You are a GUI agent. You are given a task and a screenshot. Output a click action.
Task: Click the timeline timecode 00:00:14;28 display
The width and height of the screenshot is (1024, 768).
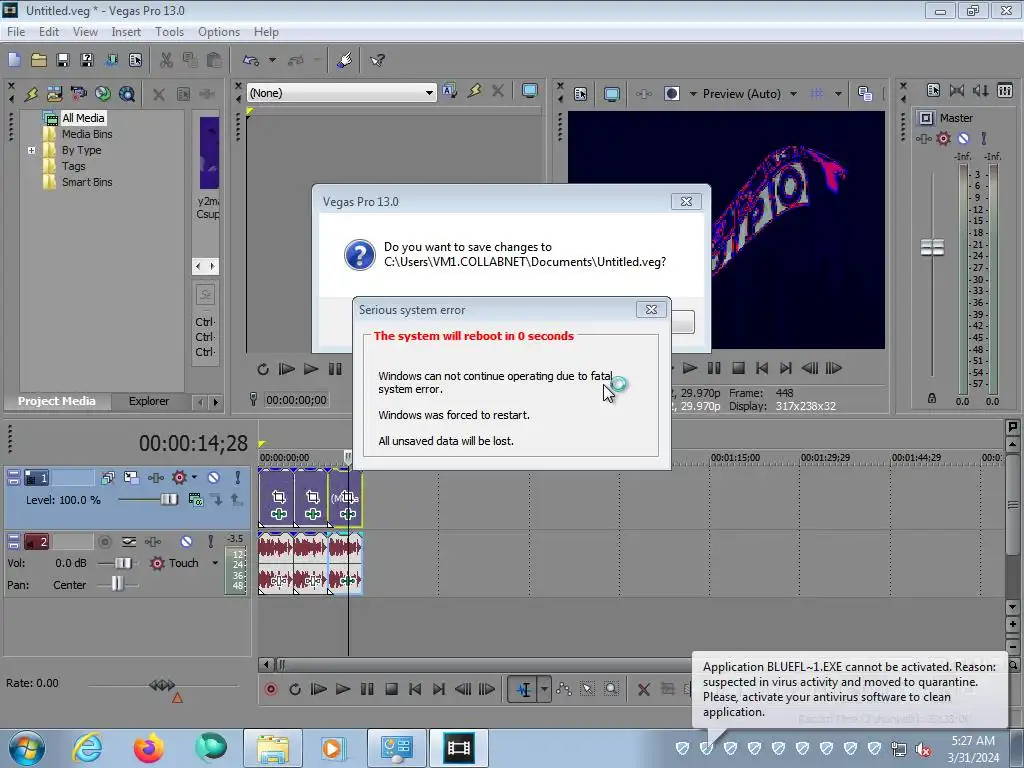pos(193,443)
